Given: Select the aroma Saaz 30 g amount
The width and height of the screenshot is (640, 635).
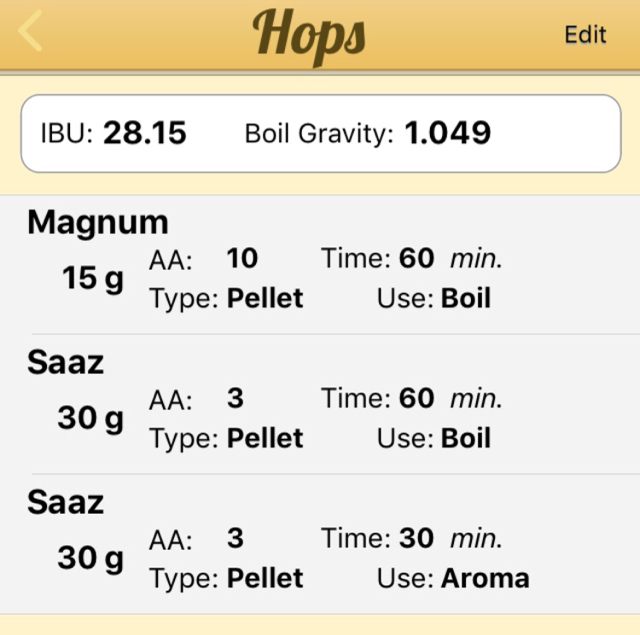Looking at the screenshot, I should click(x=90, y=558).
